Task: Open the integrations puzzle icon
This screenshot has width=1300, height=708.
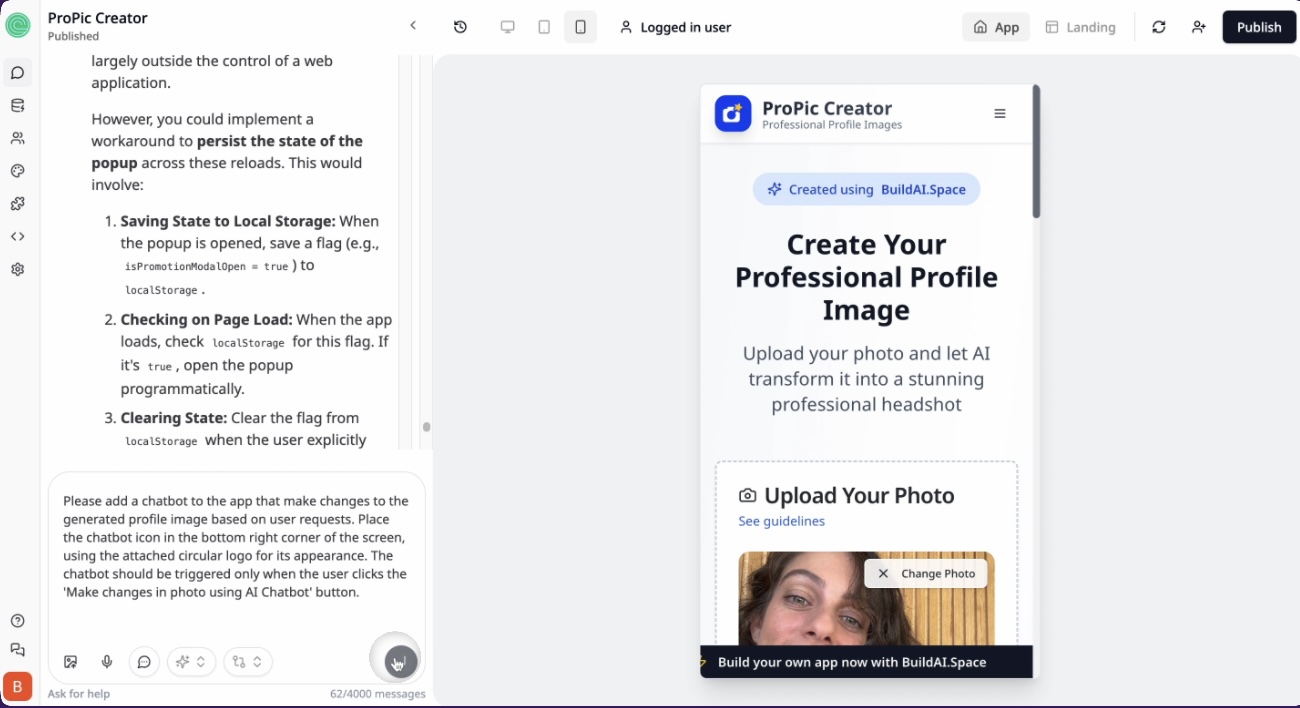Action: pyautogui.click(x=17, y=204)
